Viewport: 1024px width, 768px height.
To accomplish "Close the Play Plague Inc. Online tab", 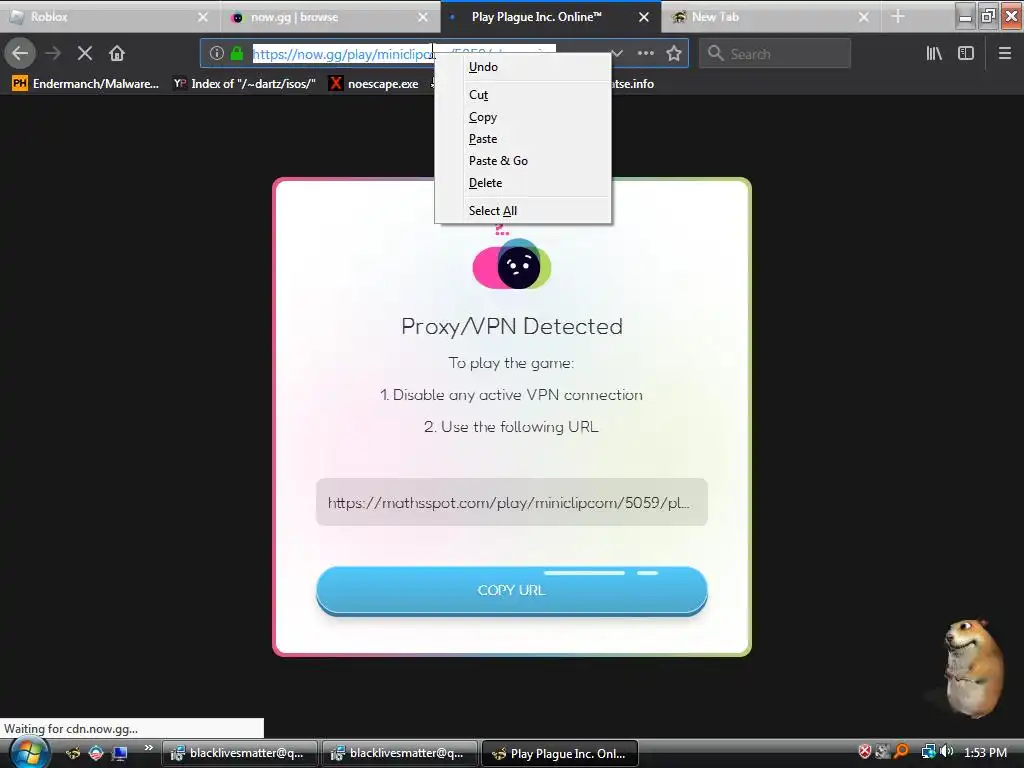I will click(x=643, y=17).
